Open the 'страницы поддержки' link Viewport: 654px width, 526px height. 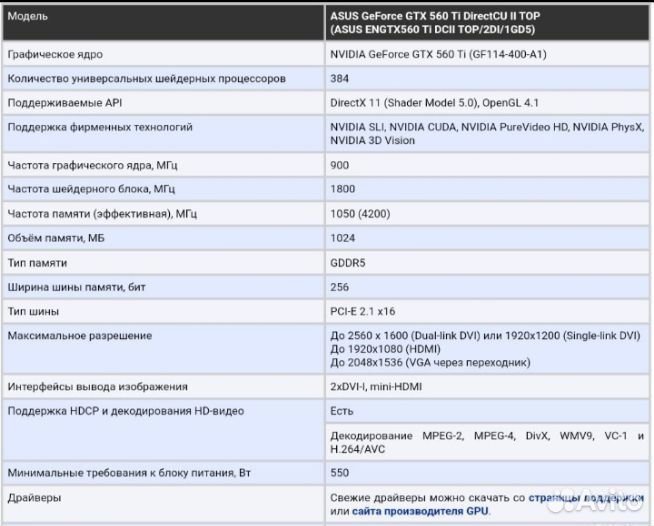[x=586, y=498]
